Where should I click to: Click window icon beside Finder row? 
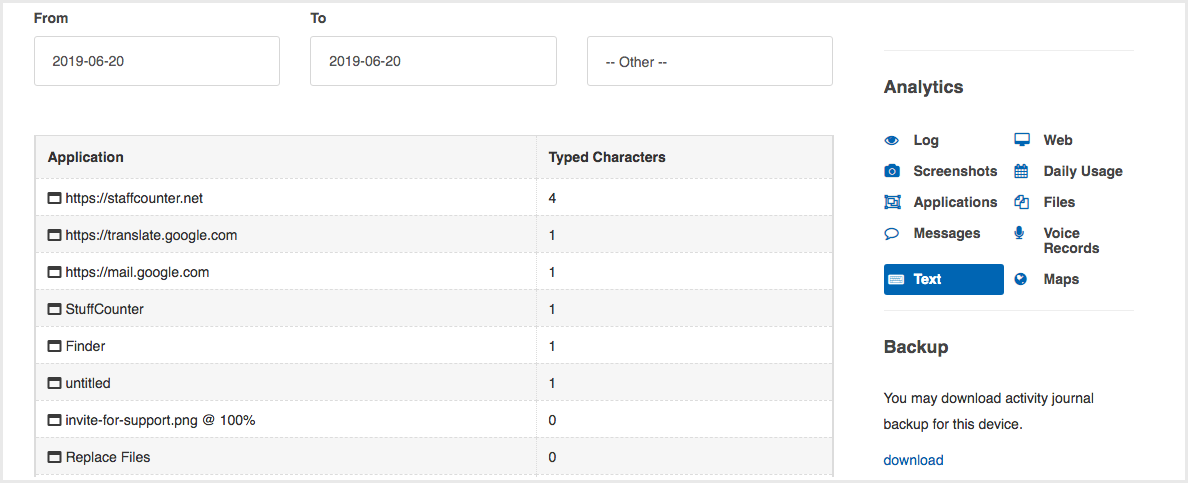(x=55, y=347)
